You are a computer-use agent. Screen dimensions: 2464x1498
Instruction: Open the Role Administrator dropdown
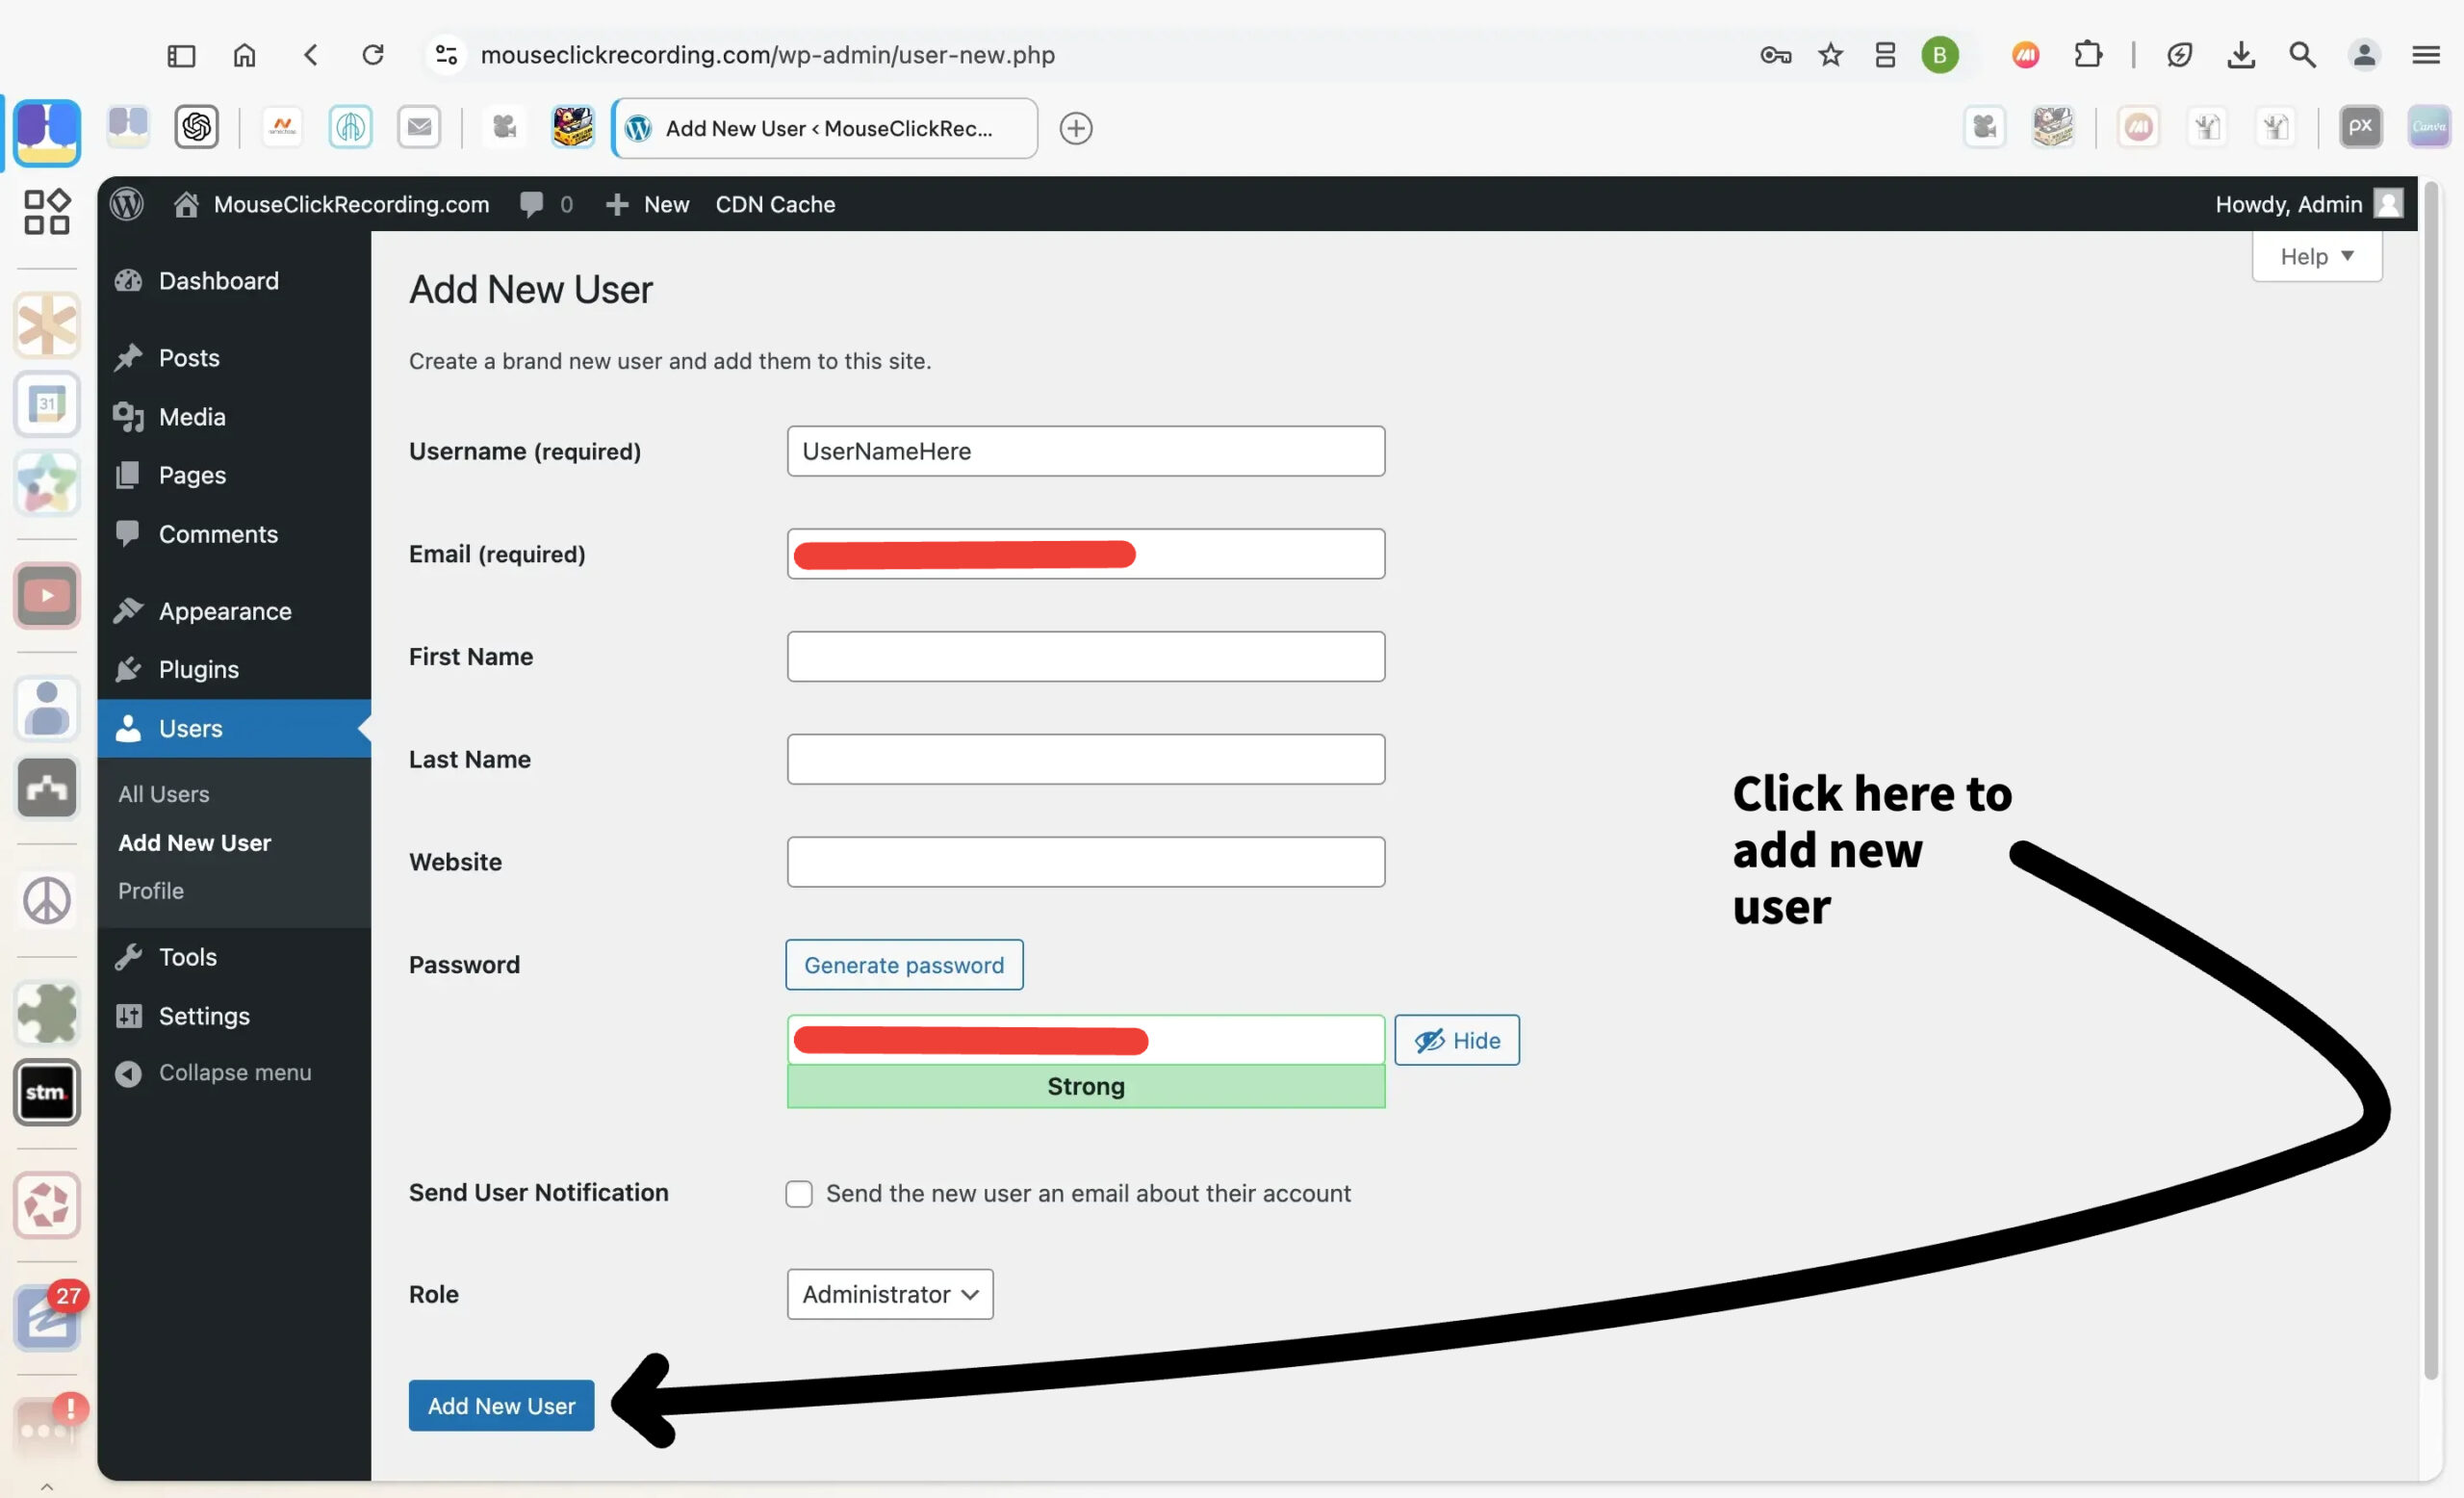(x=889, y=1294)
